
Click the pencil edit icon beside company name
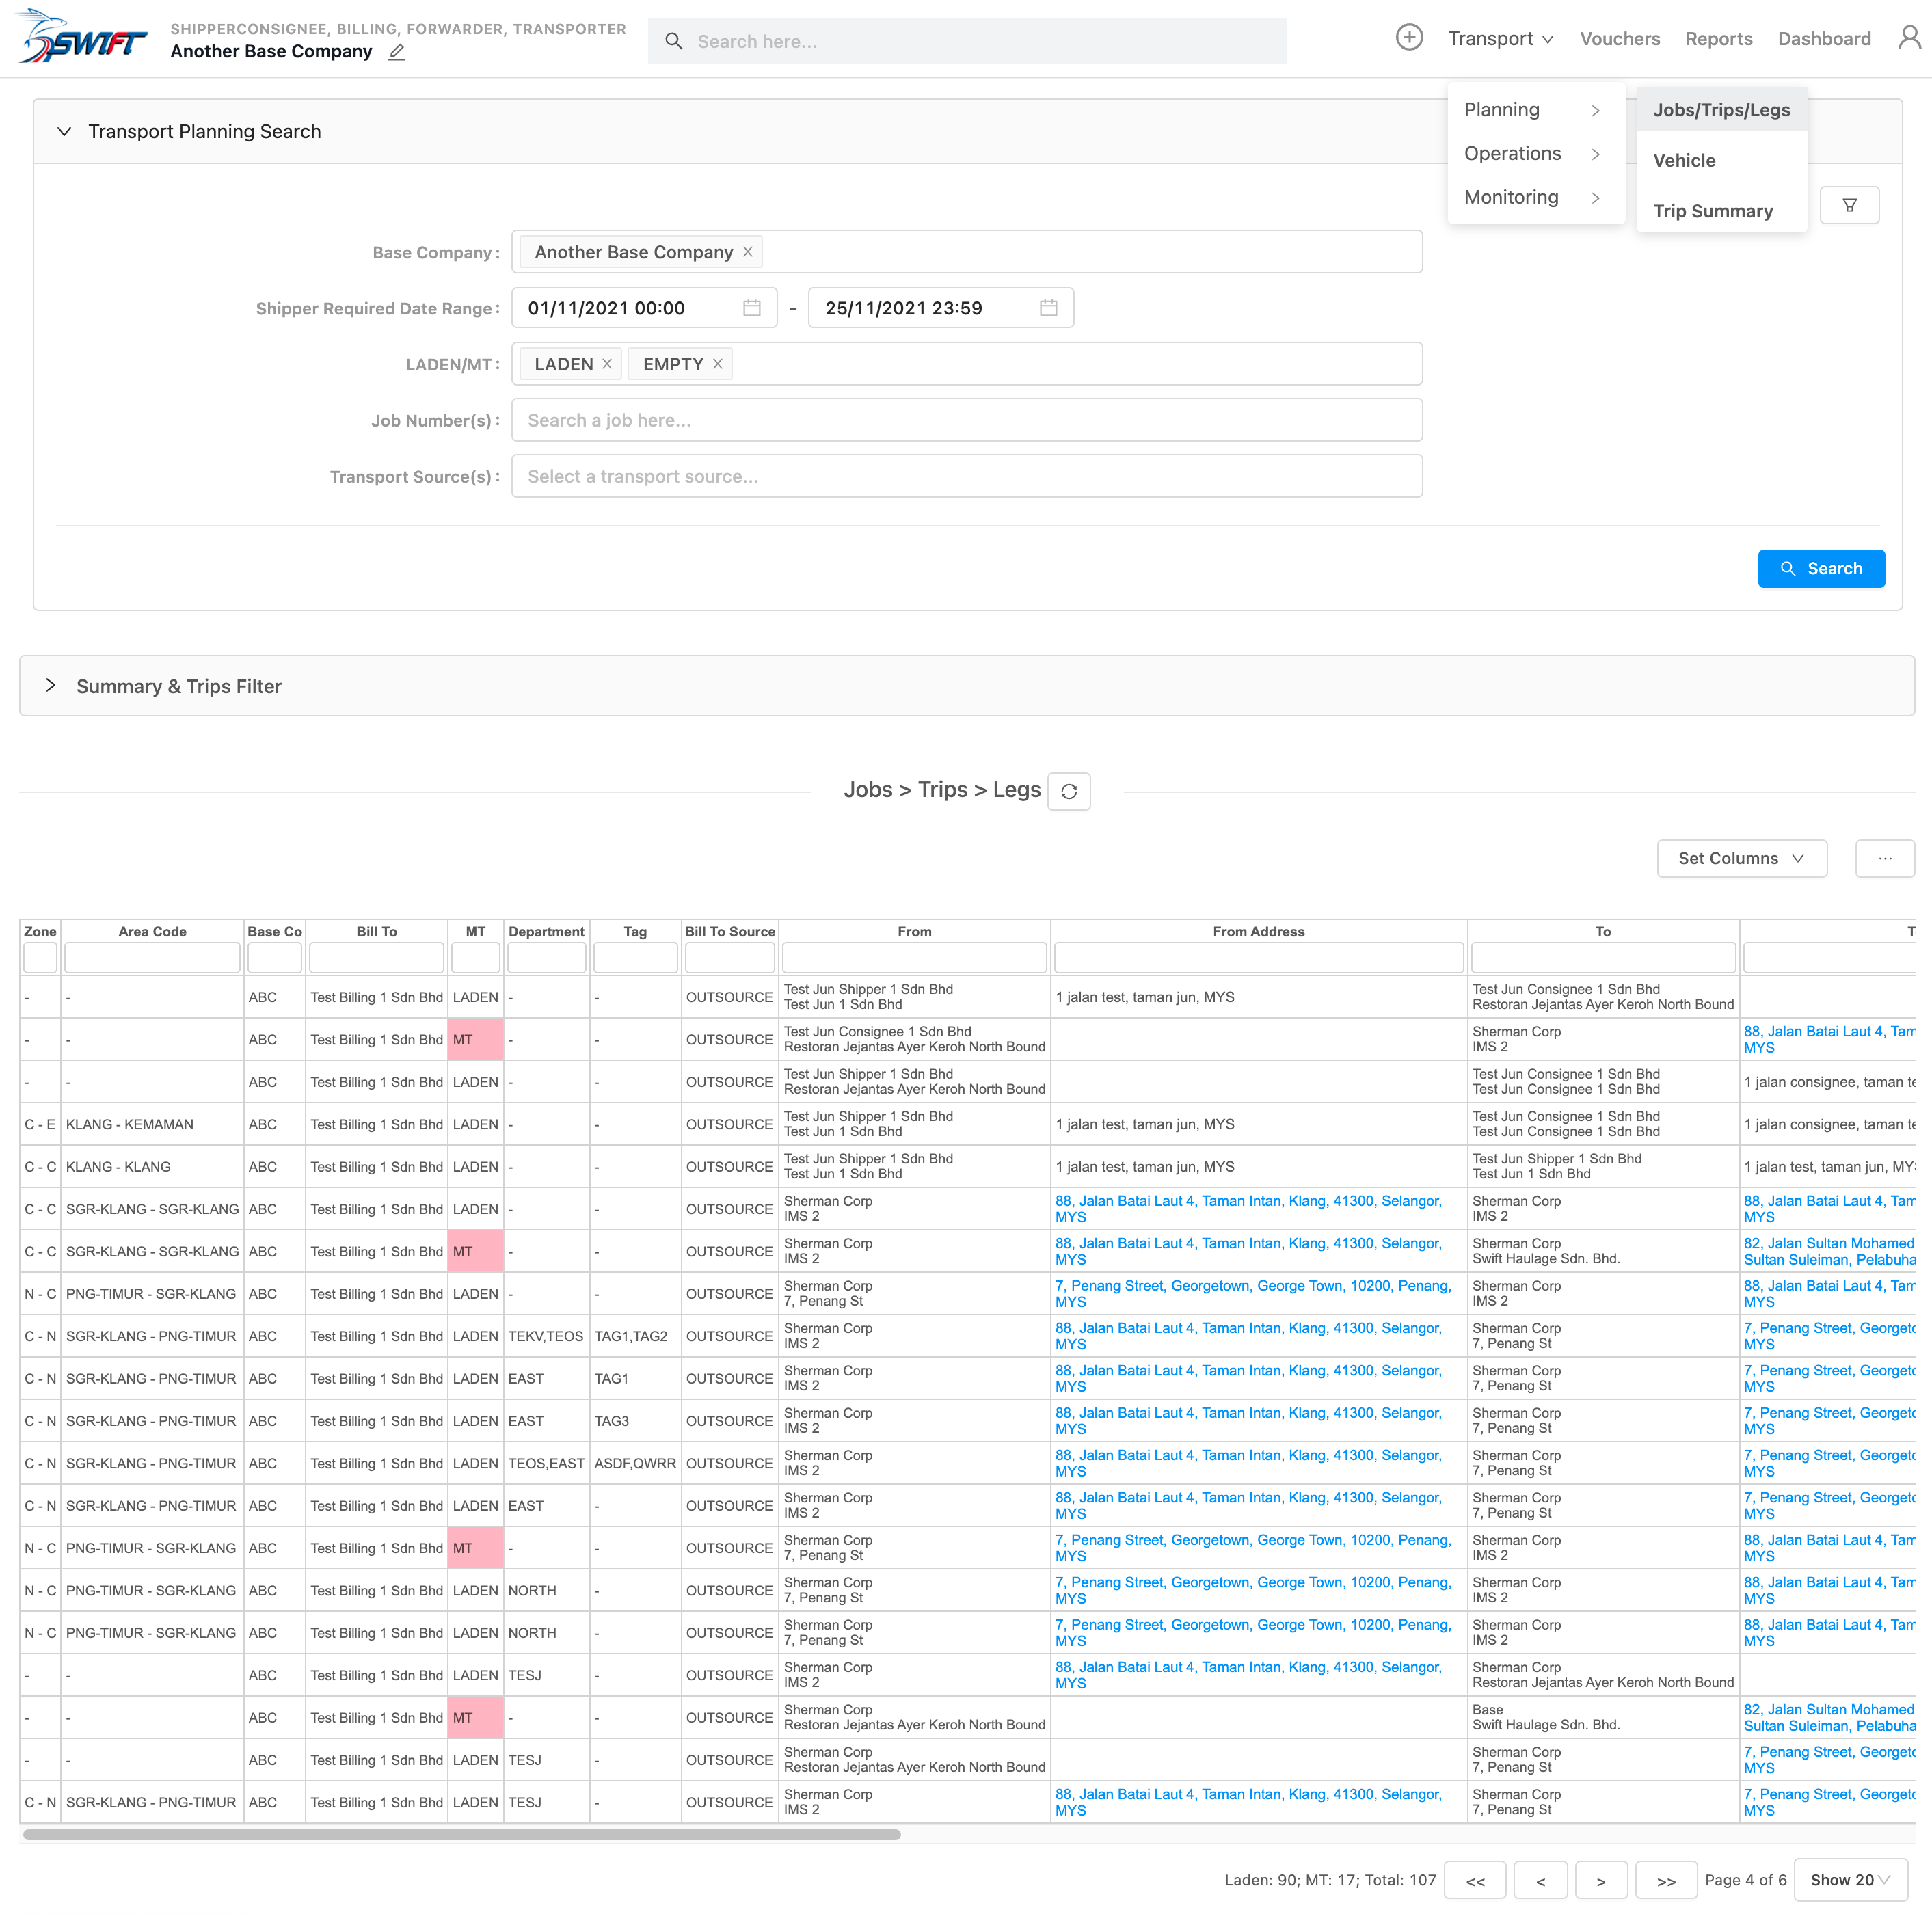(x=397, y=52)
